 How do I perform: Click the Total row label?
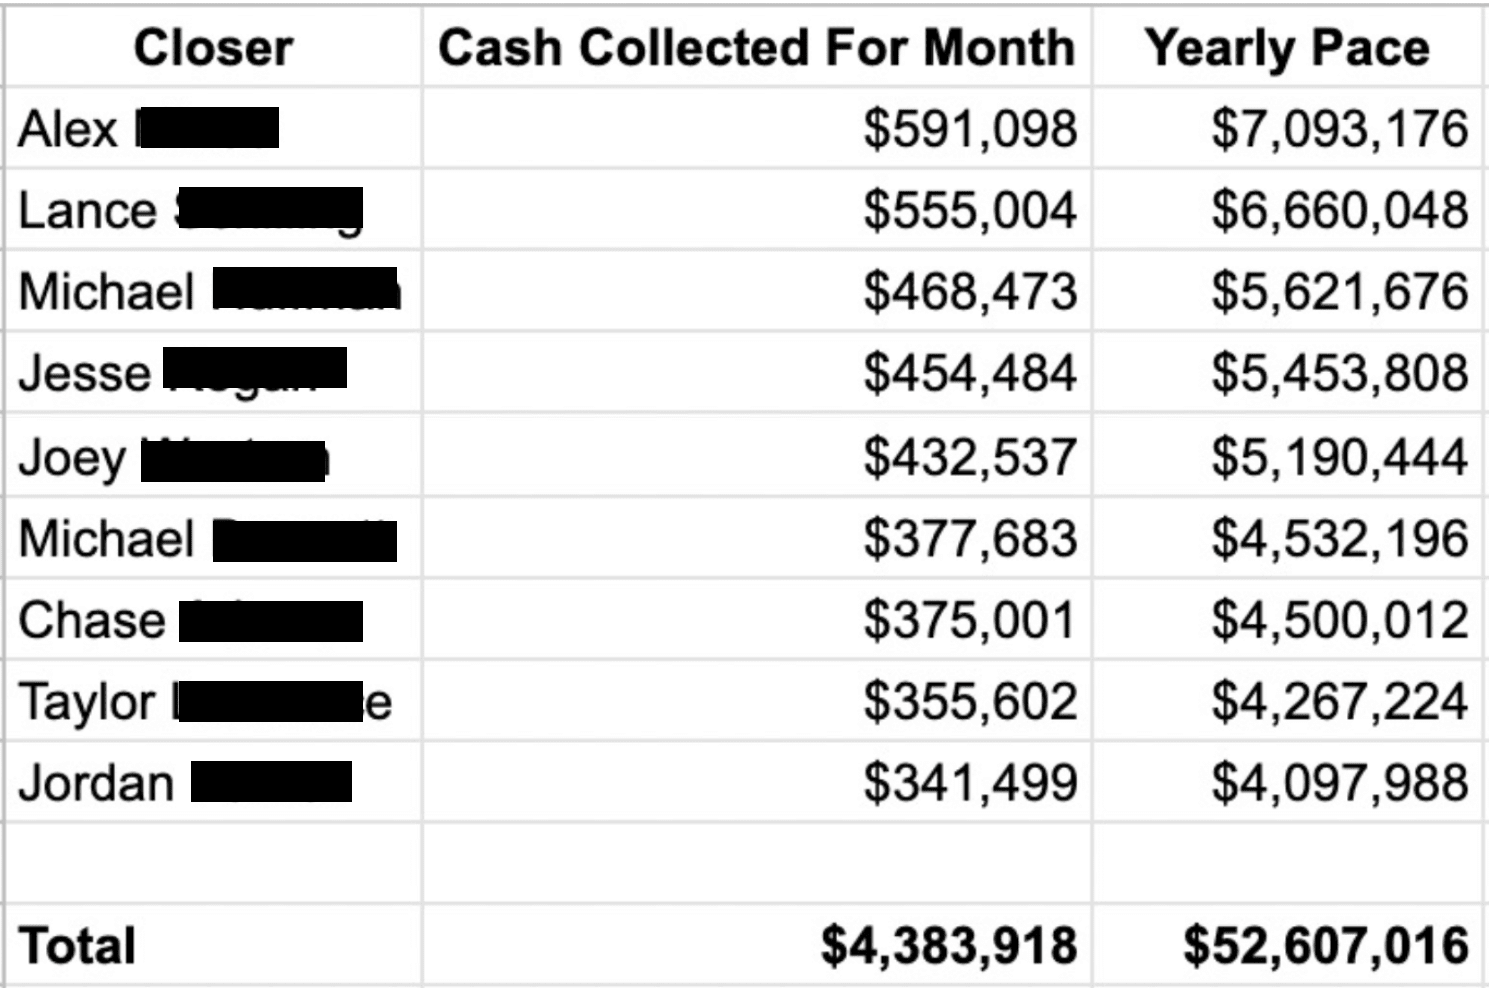[x=78, y=946]
